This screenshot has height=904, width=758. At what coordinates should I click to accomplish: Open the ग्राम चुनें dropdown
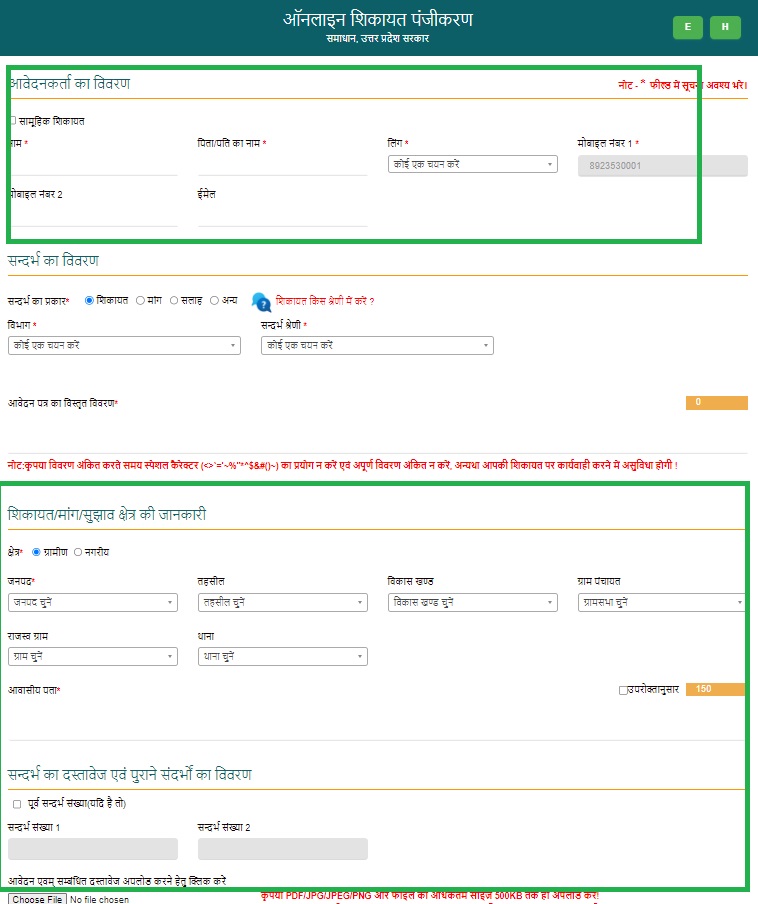tap(93, 657)
